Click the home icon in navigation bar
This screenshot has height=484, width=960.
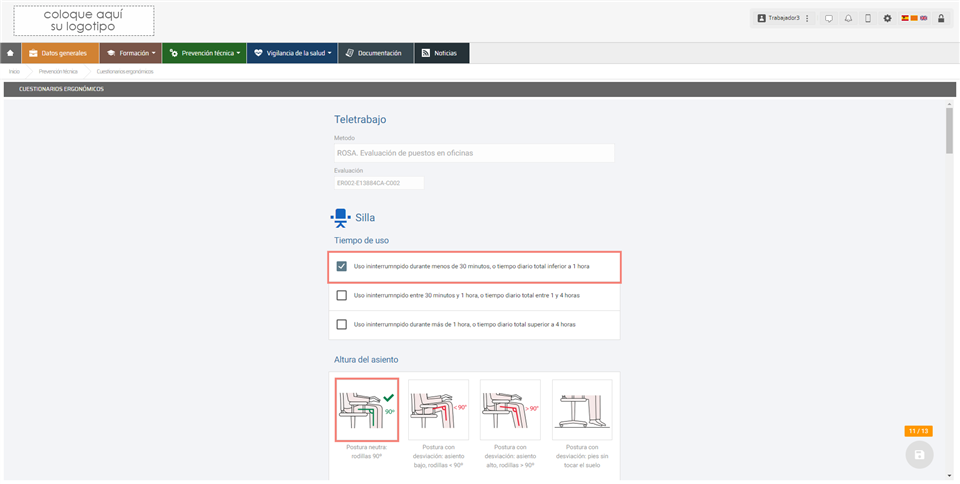(10, 53)
